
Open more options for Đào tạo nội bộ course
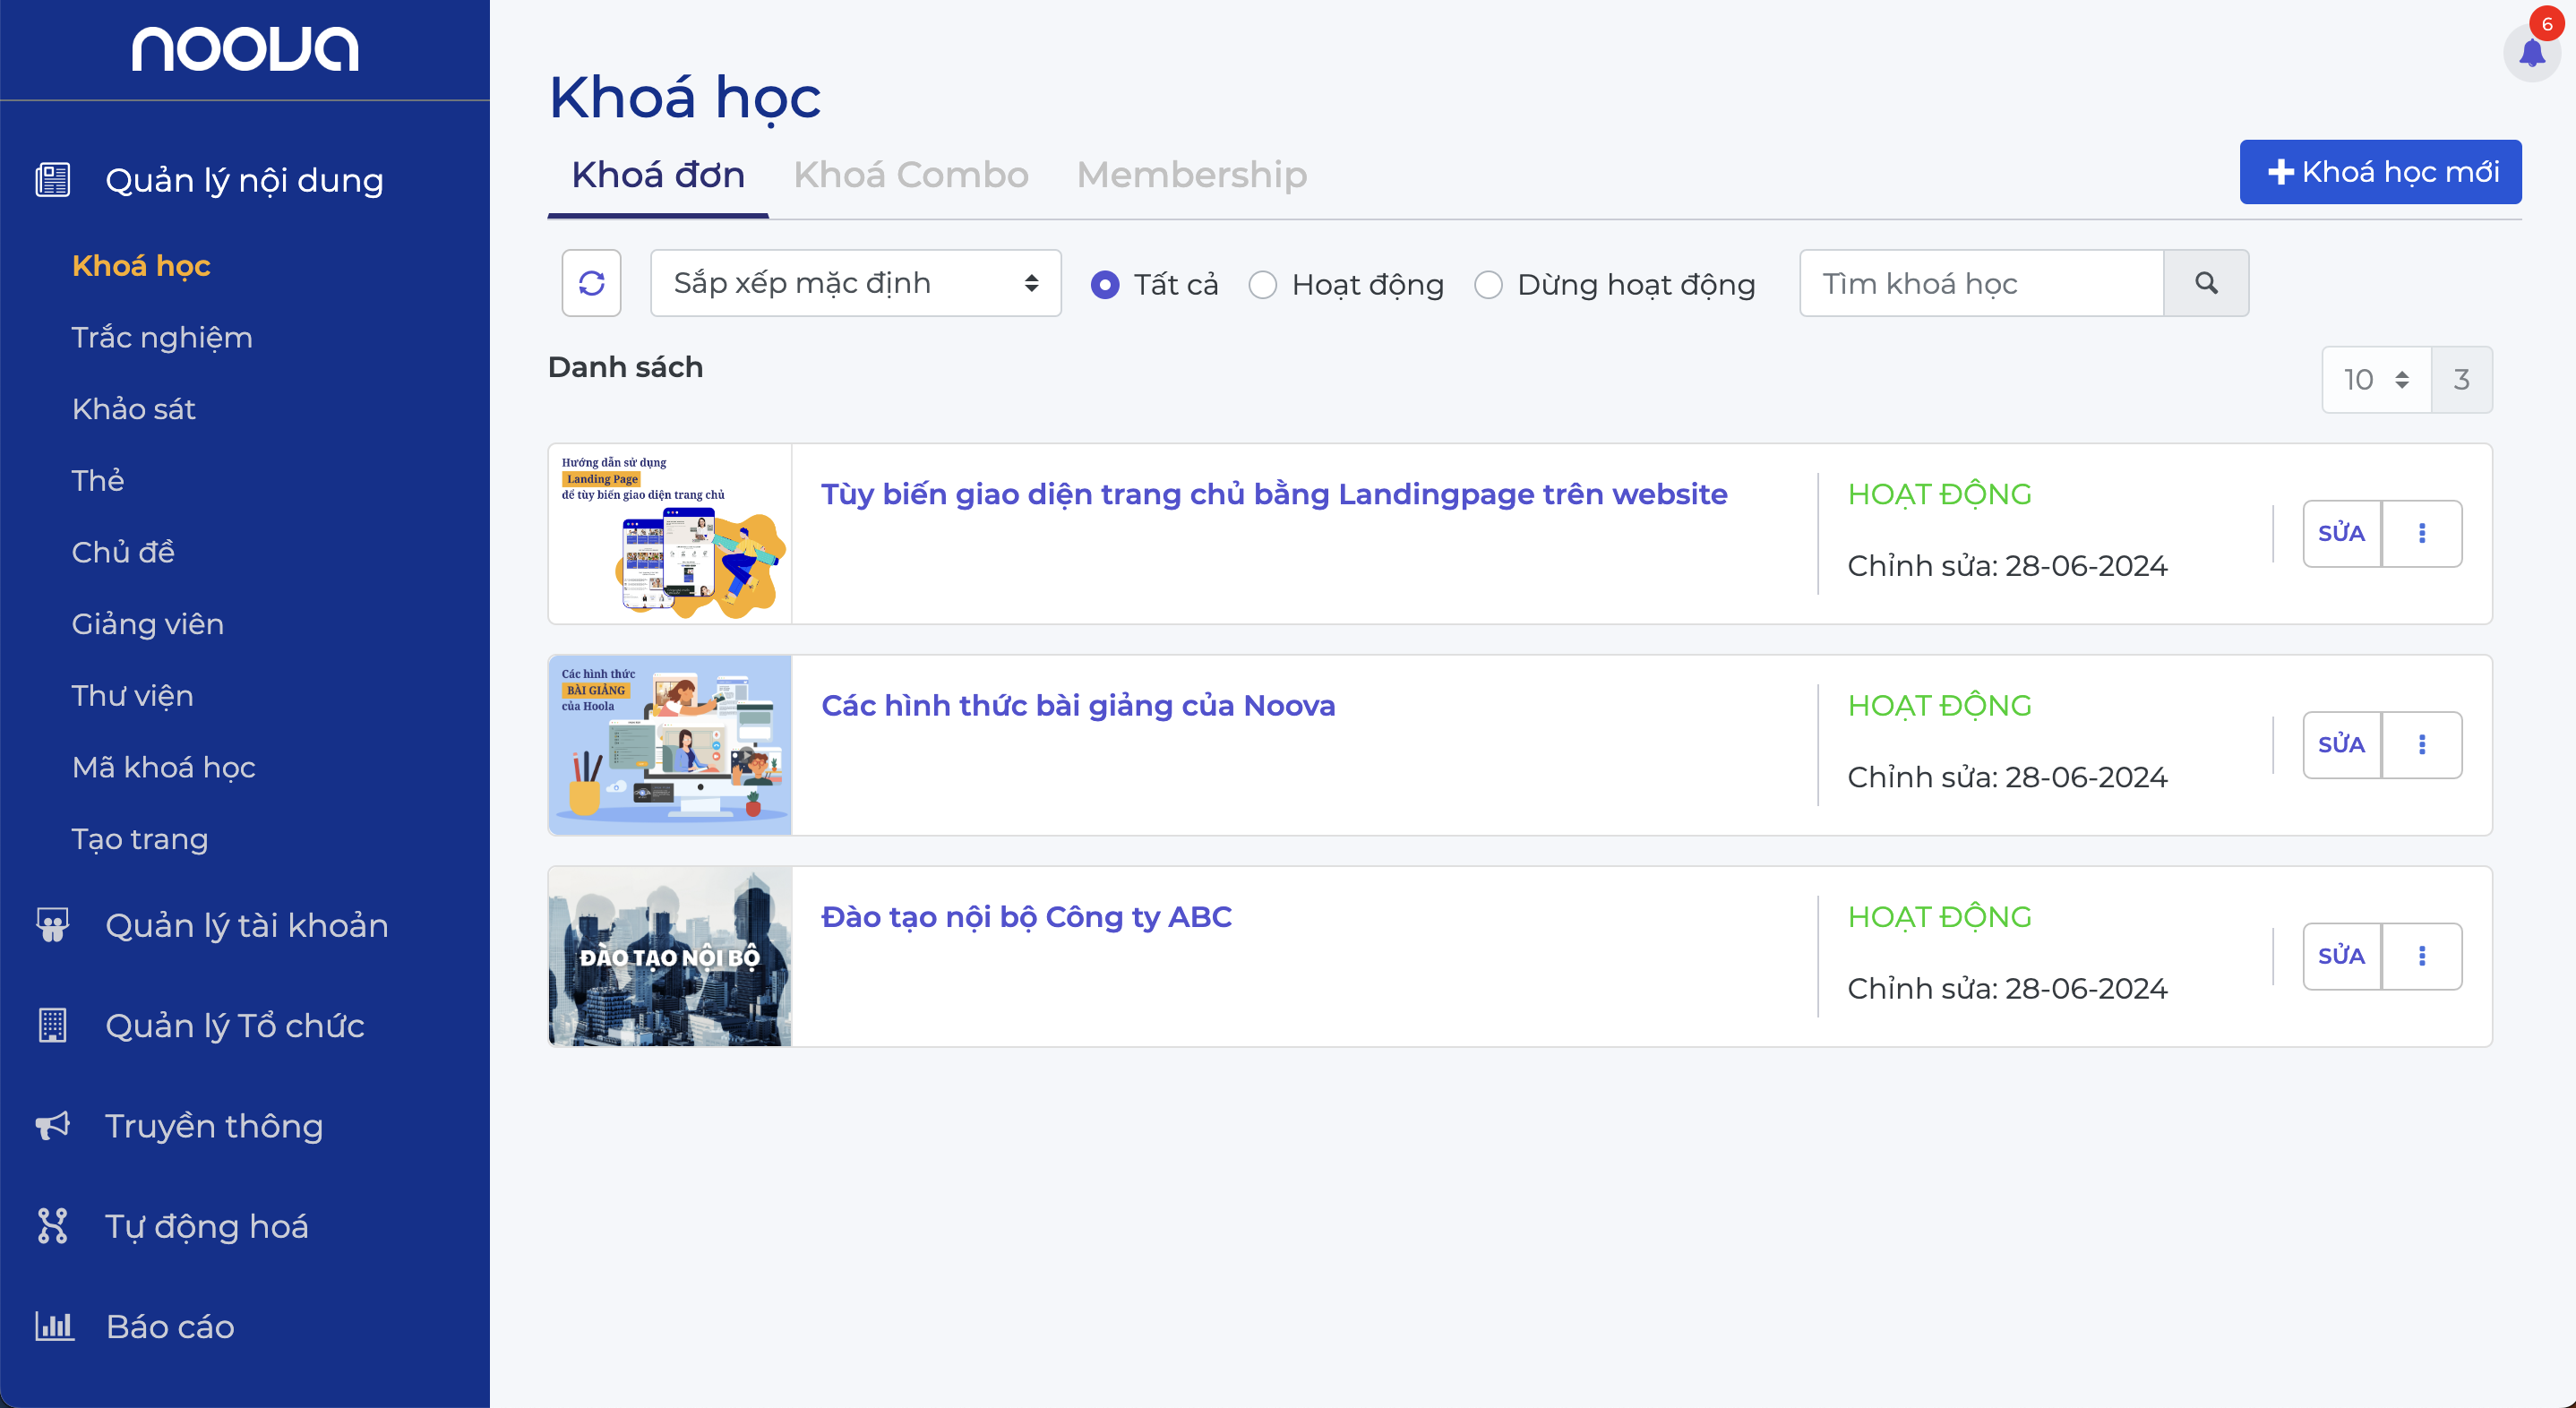(2422, 956)
